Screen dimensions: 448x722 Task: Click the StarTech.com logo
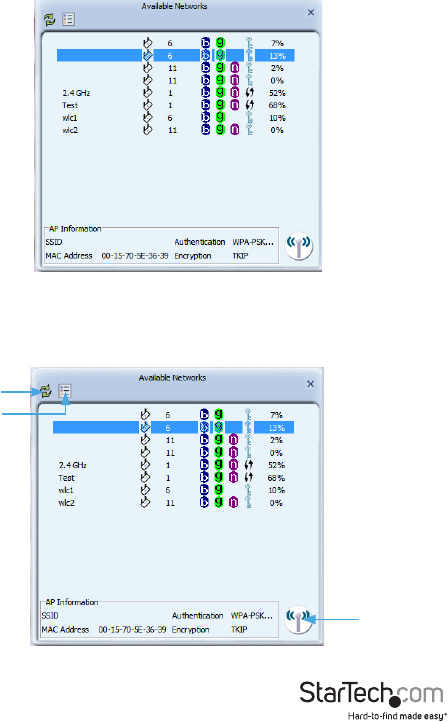pos(372,700)
